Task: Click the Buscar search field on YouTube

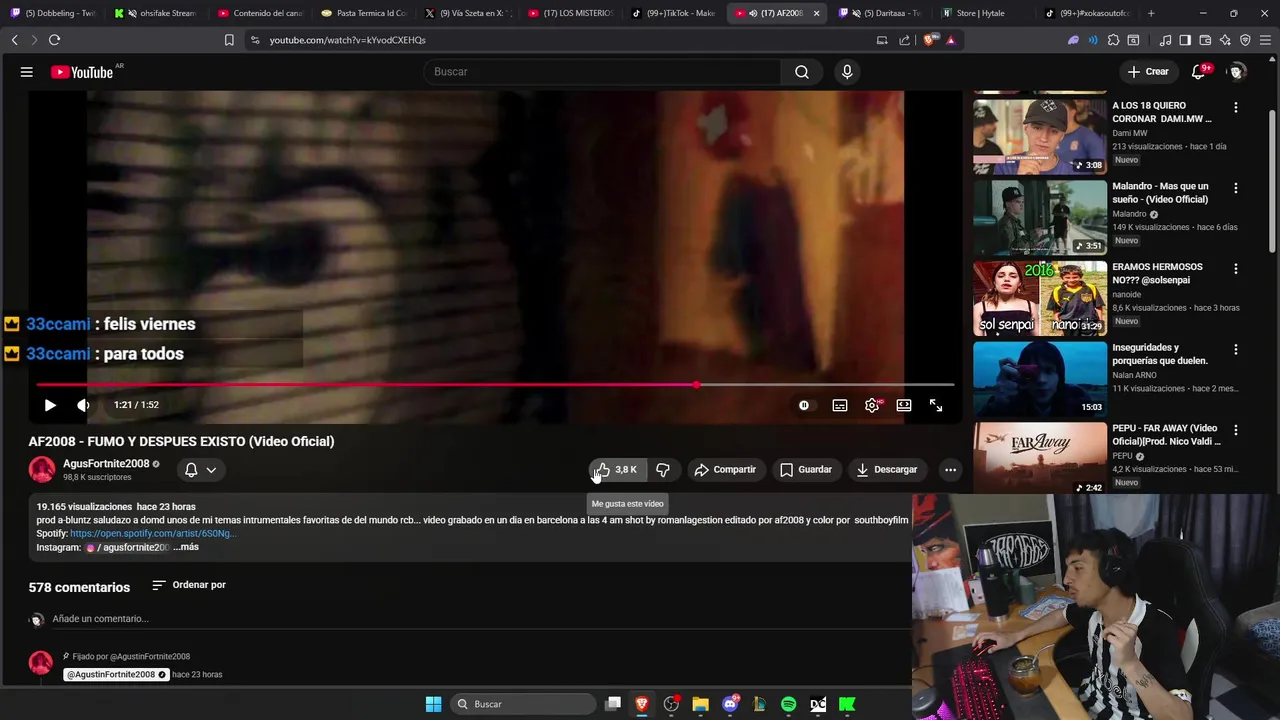Action: tap(603, 72)
